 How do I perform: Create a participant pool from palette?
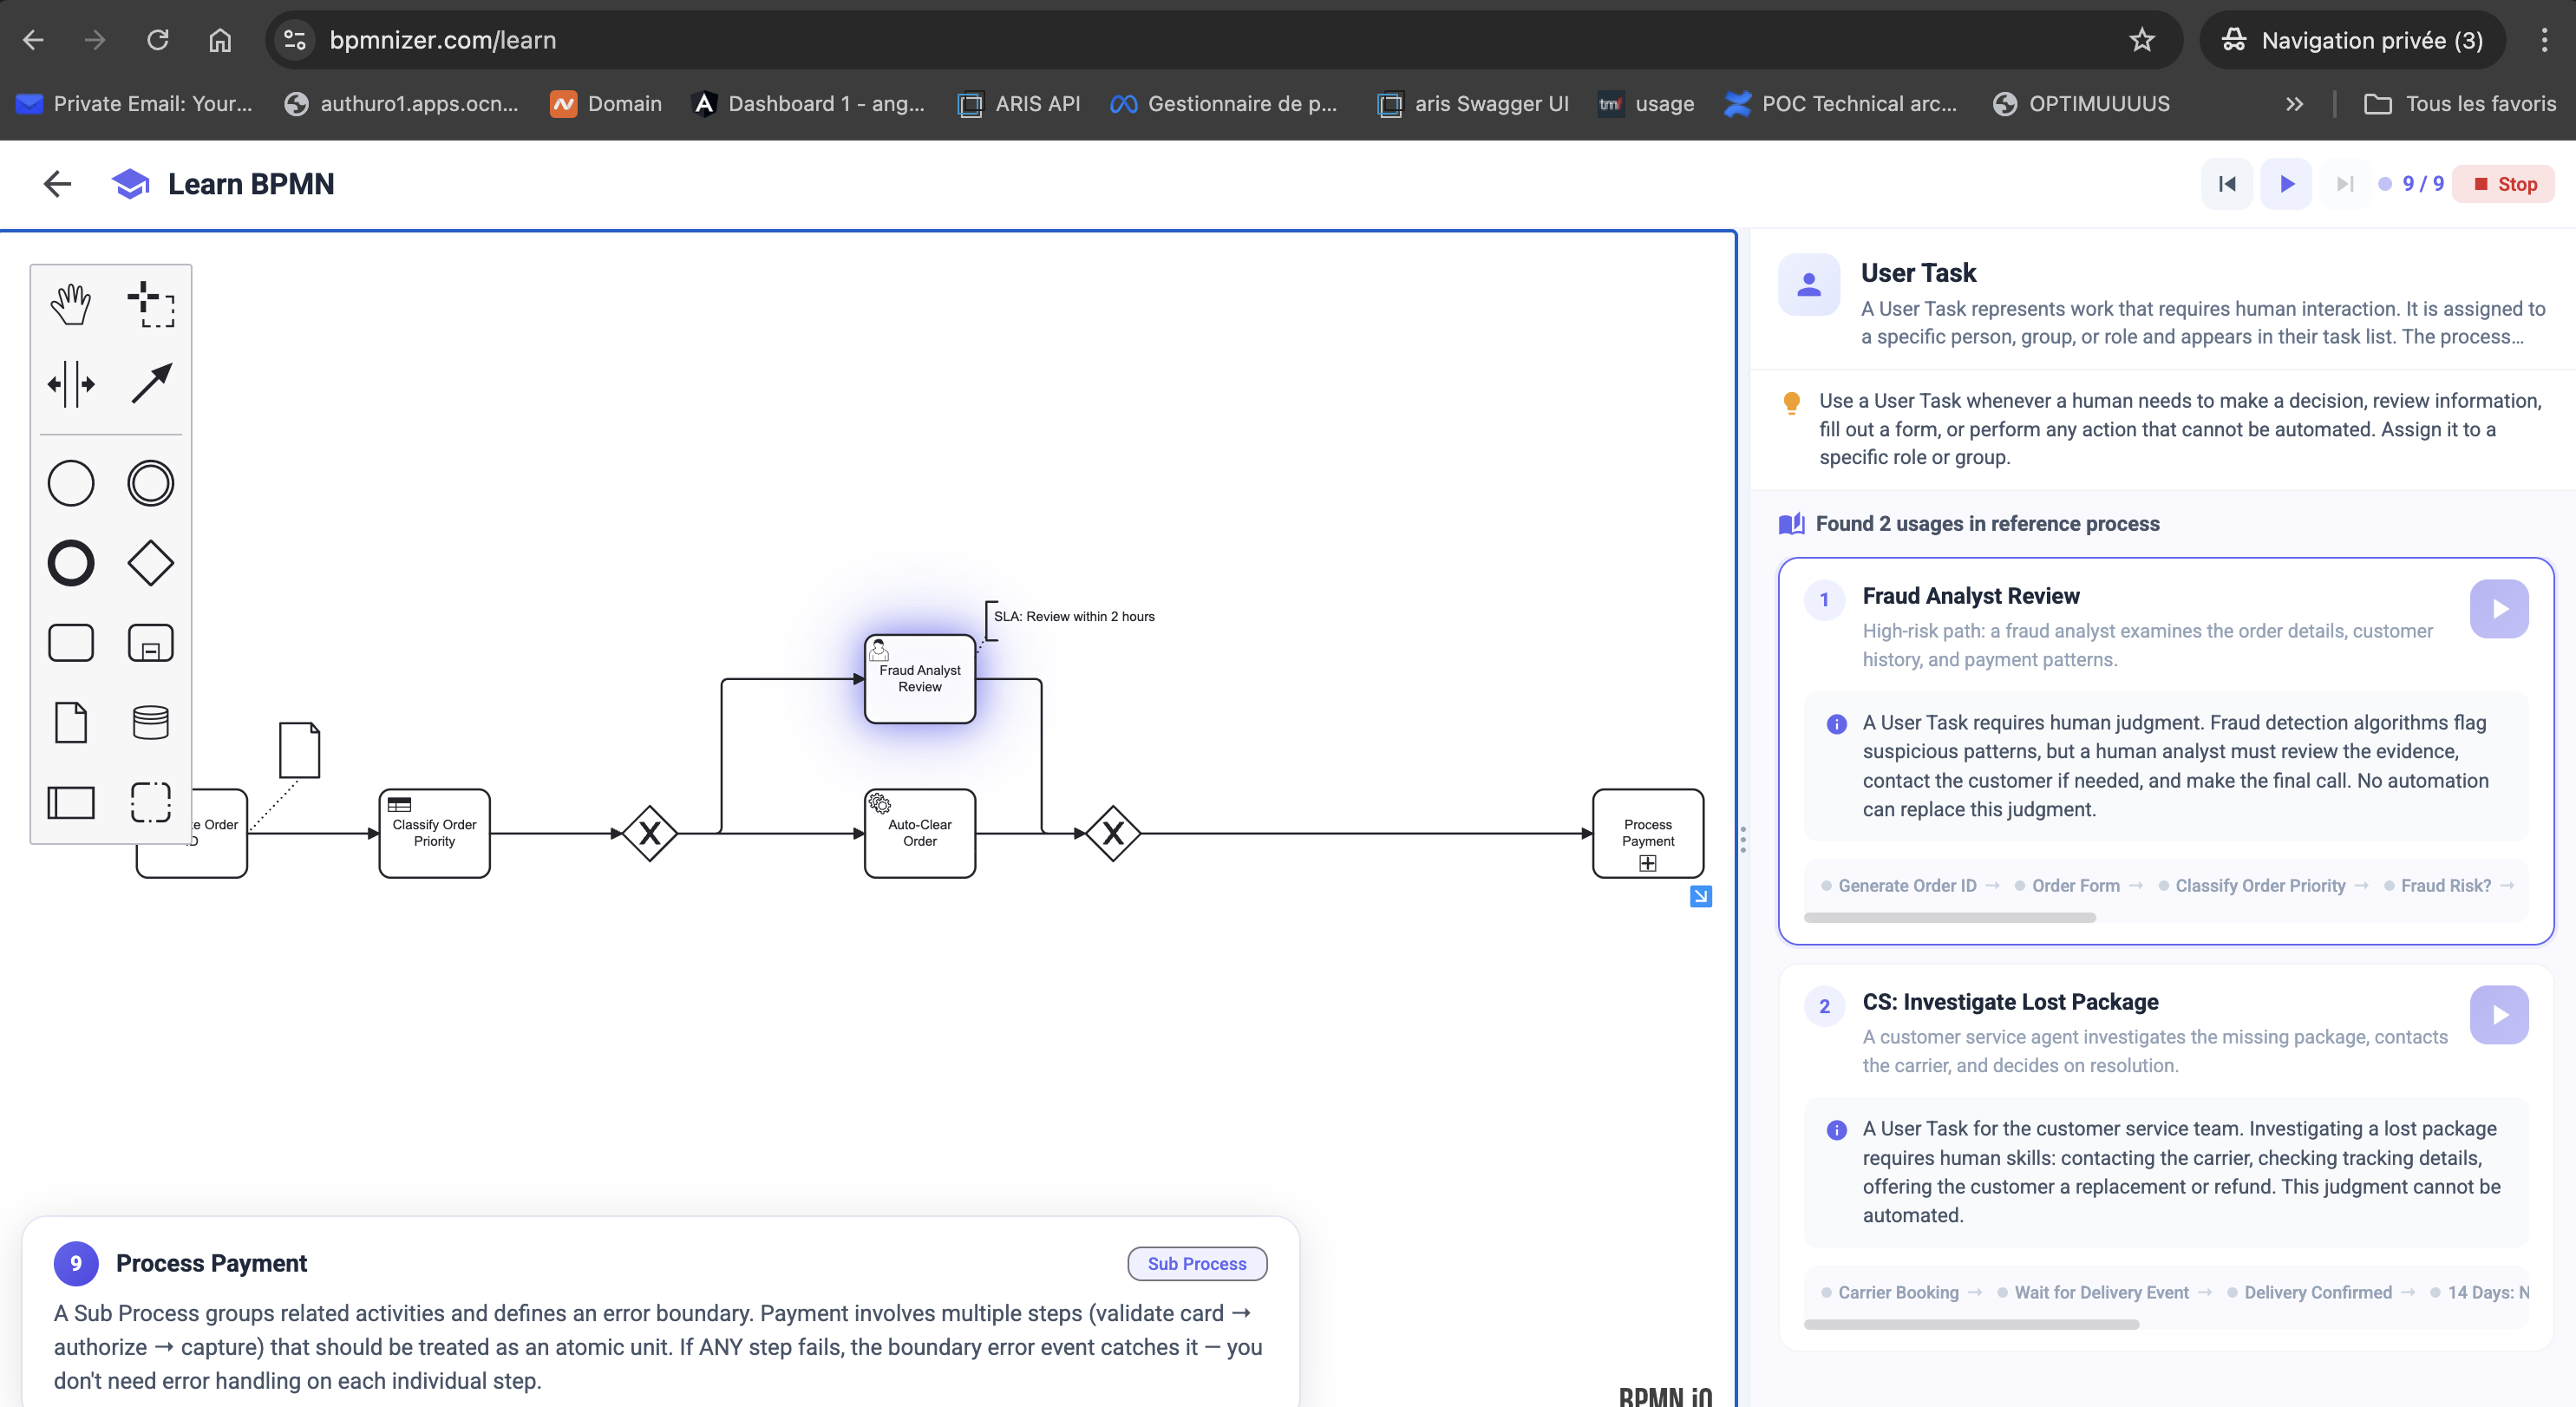click(x=70, y=802)
